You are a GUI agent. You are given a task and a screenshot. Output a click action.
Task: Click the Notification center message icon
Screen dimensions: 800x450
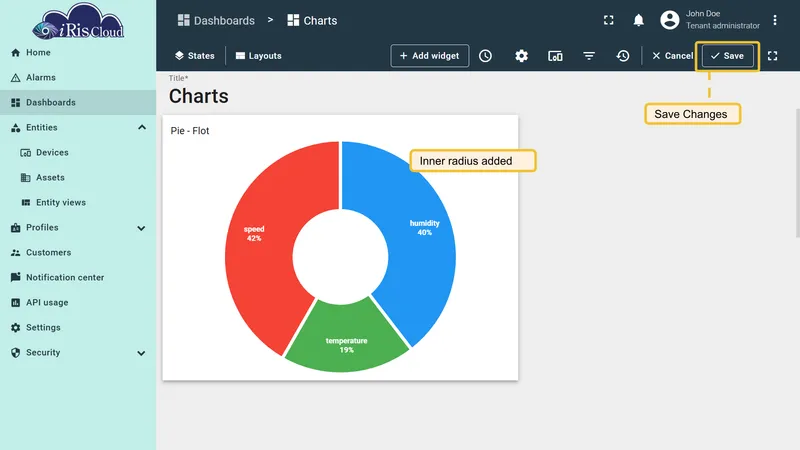click(15, 277)
